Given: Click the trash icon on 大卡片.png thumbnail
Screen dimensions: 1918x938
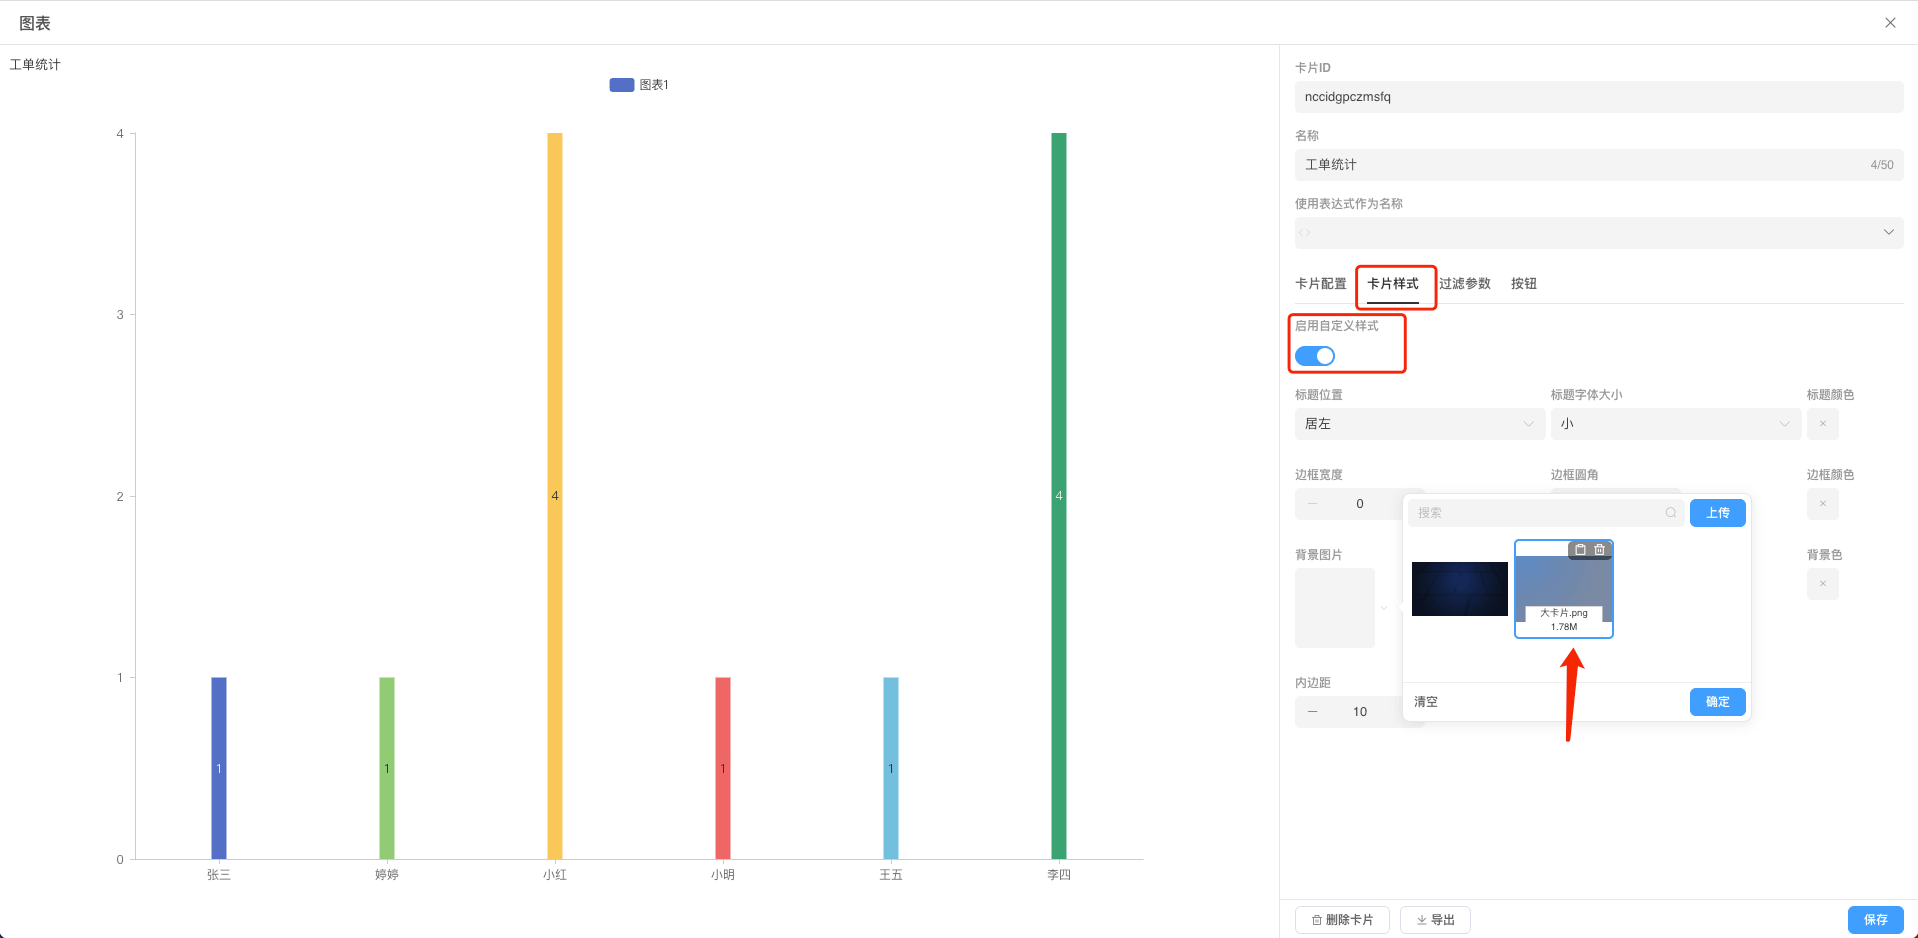Looking at the screenshot, I should 1600,550.
